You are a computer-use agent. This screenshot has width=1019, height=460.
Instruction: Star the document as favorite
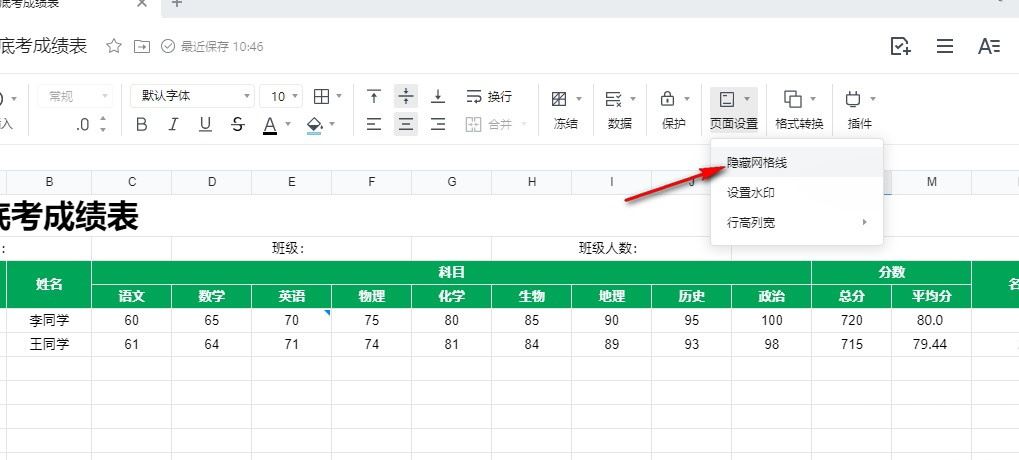(114, 46)
